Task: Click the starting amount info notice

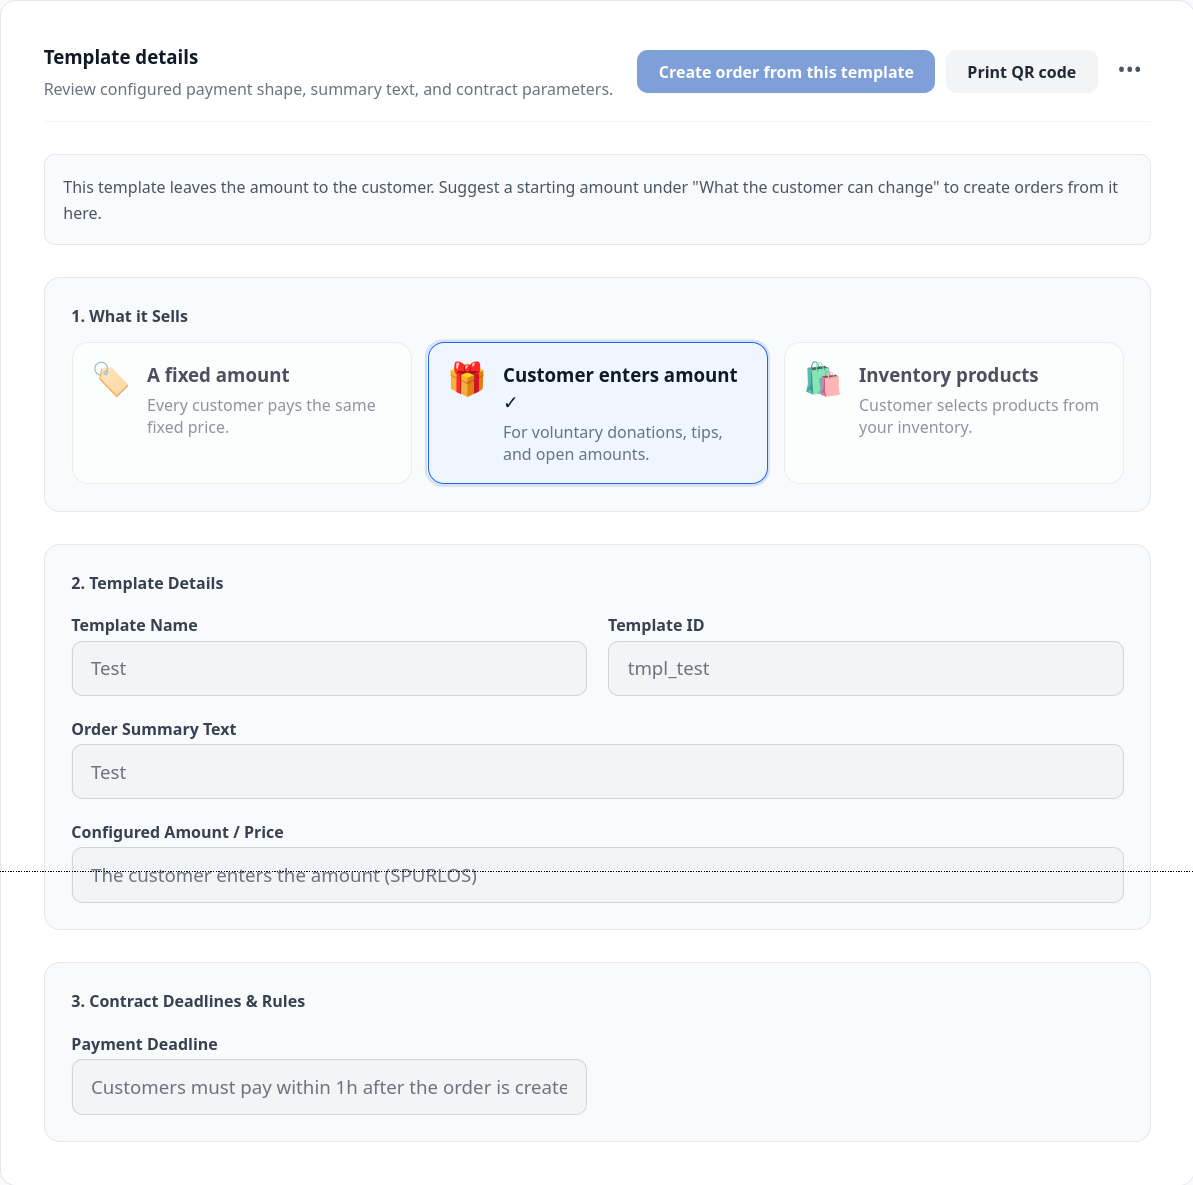Action: [x=597, y=199]
